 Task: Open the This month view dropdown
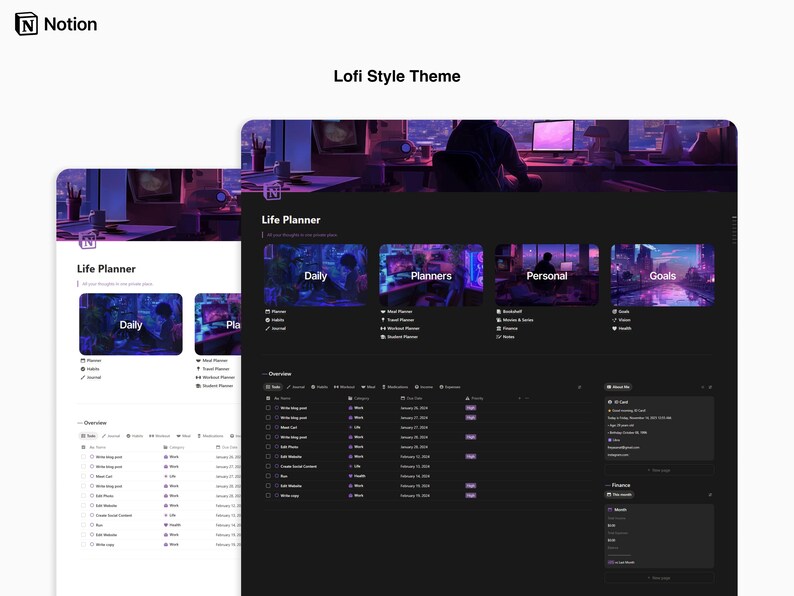[x=619, y=495]
